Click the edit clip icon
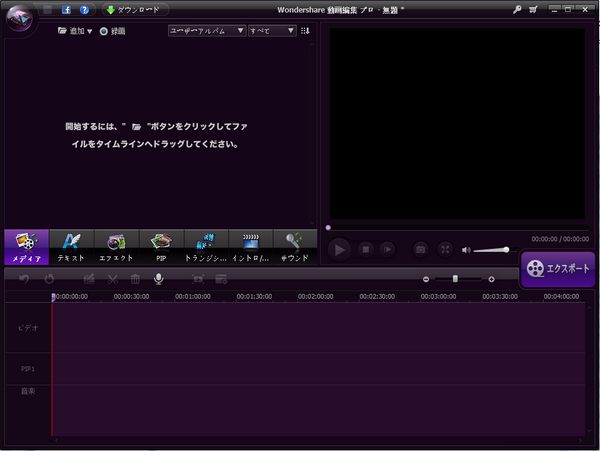 (89, 279)
